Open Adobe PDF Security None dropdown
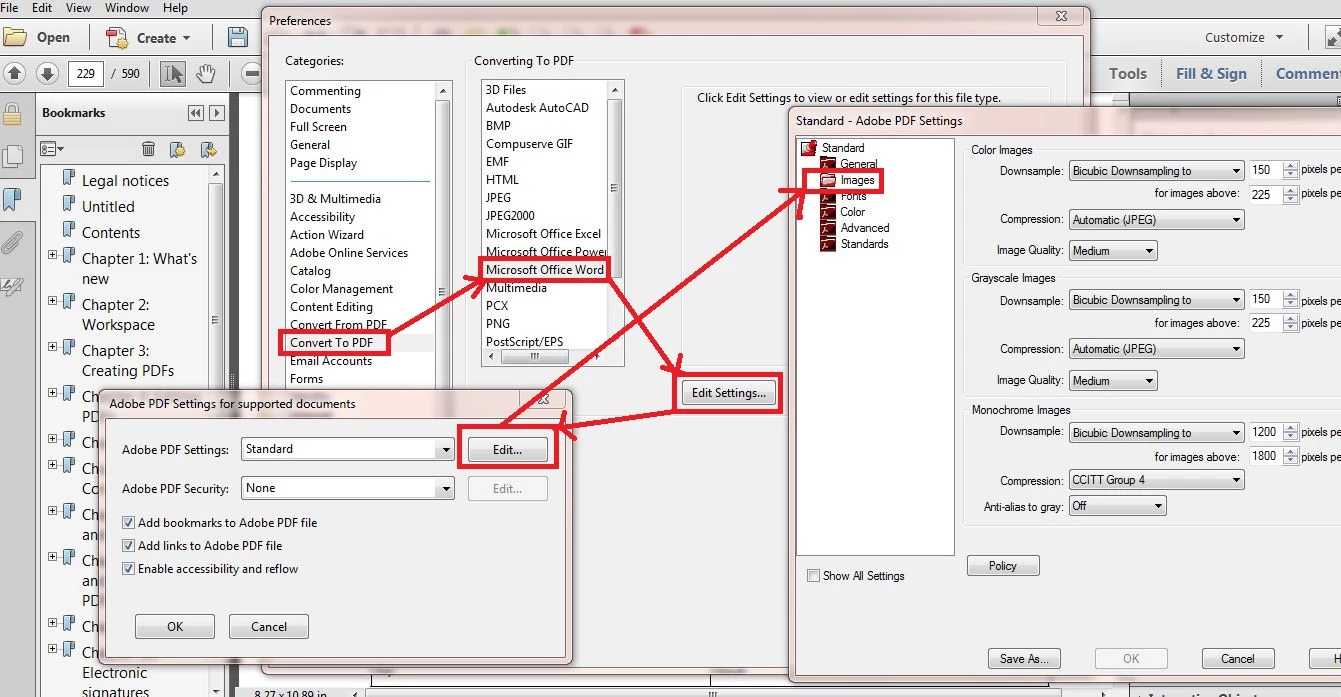 [x=348, y=489]
